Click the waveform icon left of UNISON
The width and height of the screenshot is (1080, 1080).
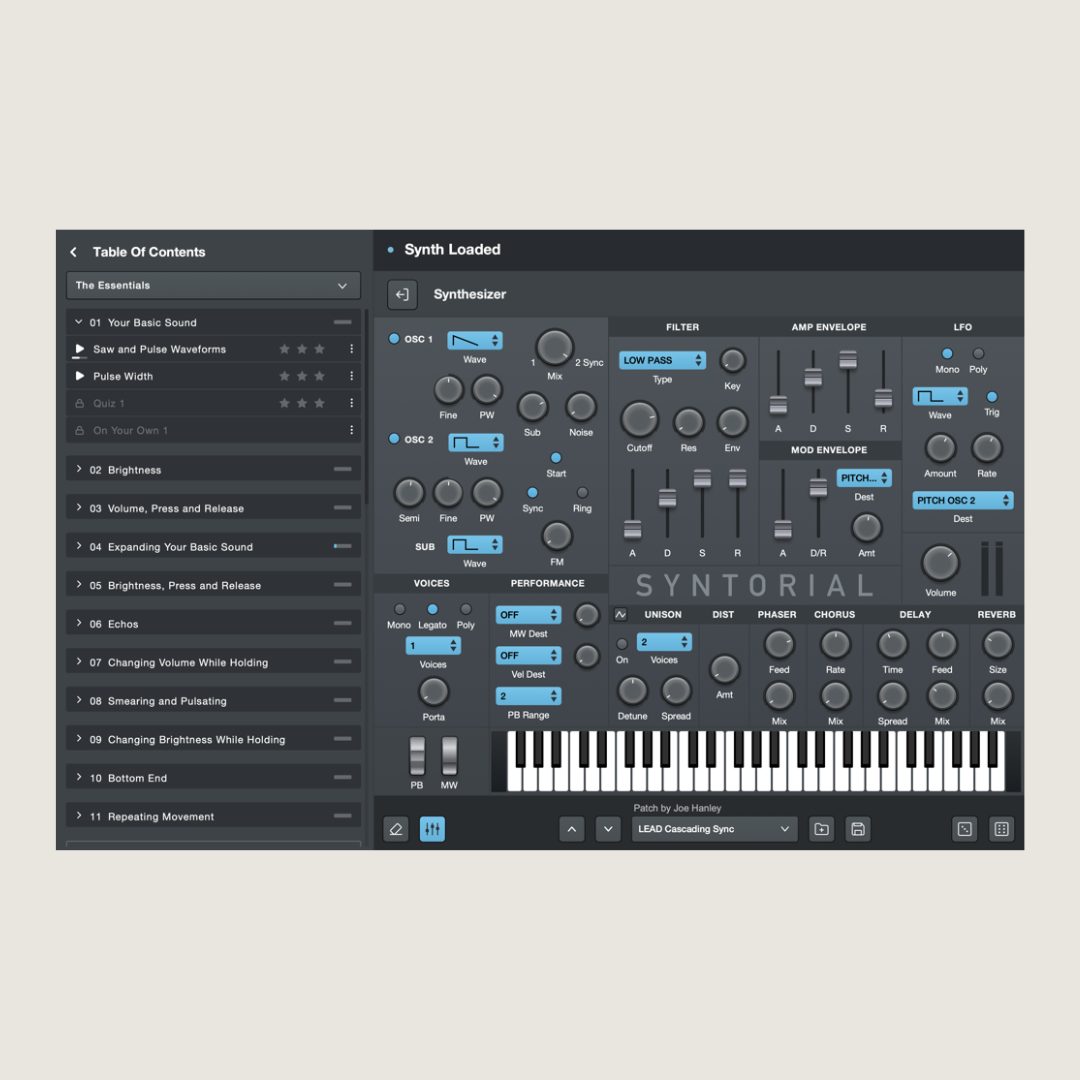[621, 614]
